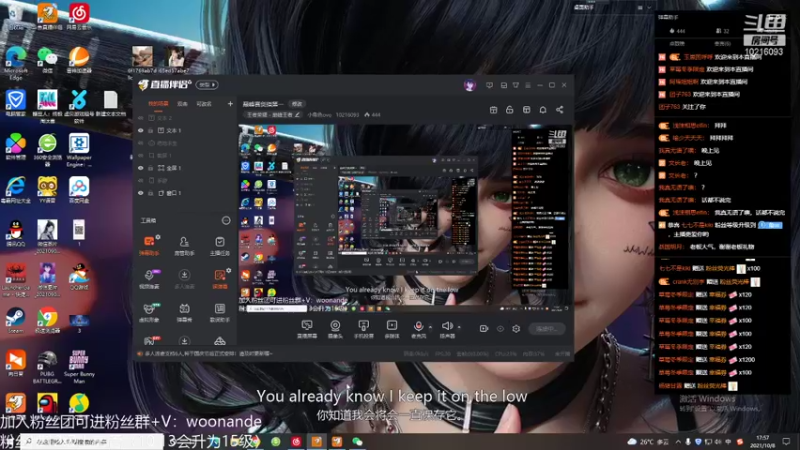Open the 弹幕秀 danmaku show tool
Image resolution: width=800 pixels, height=450 pixels.
184,312
